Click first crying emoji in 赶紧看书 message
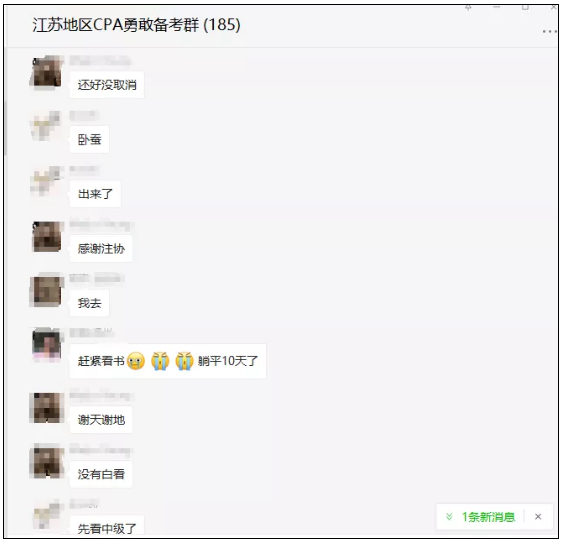This screenshot has height=545, width=561. (136, 361)
